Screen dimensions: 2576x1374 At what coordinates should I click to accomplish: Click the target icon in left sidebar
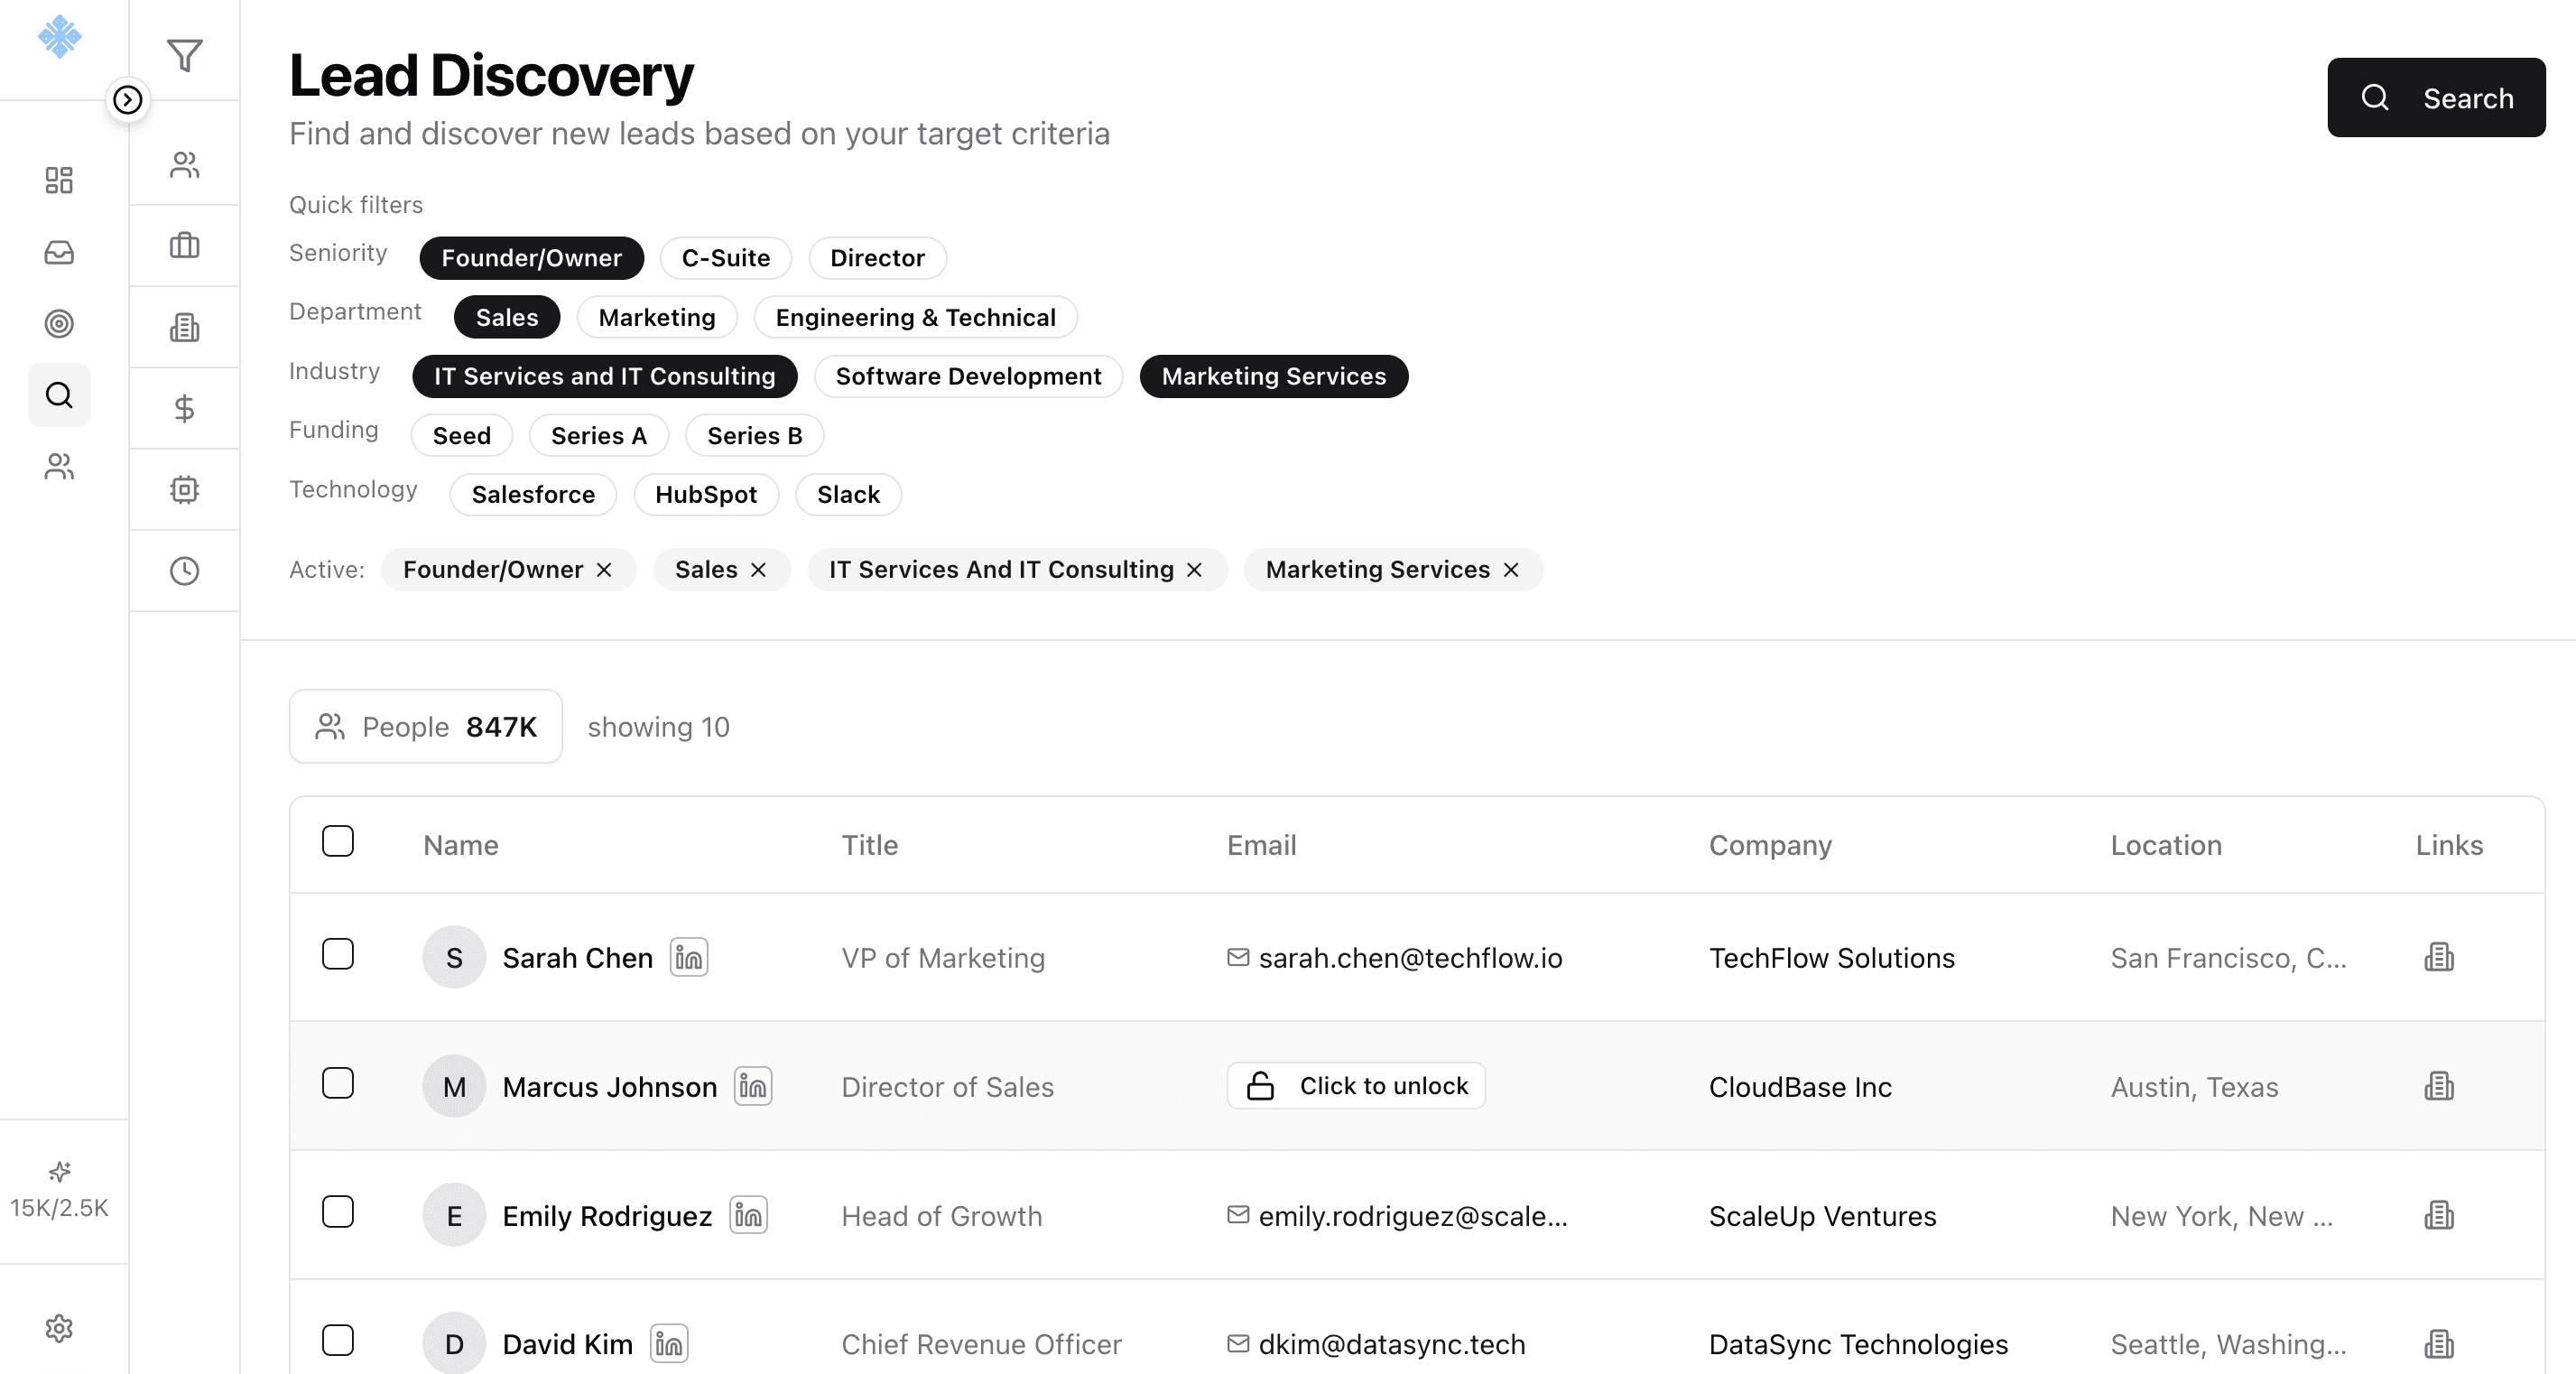[x=59, y=323]
